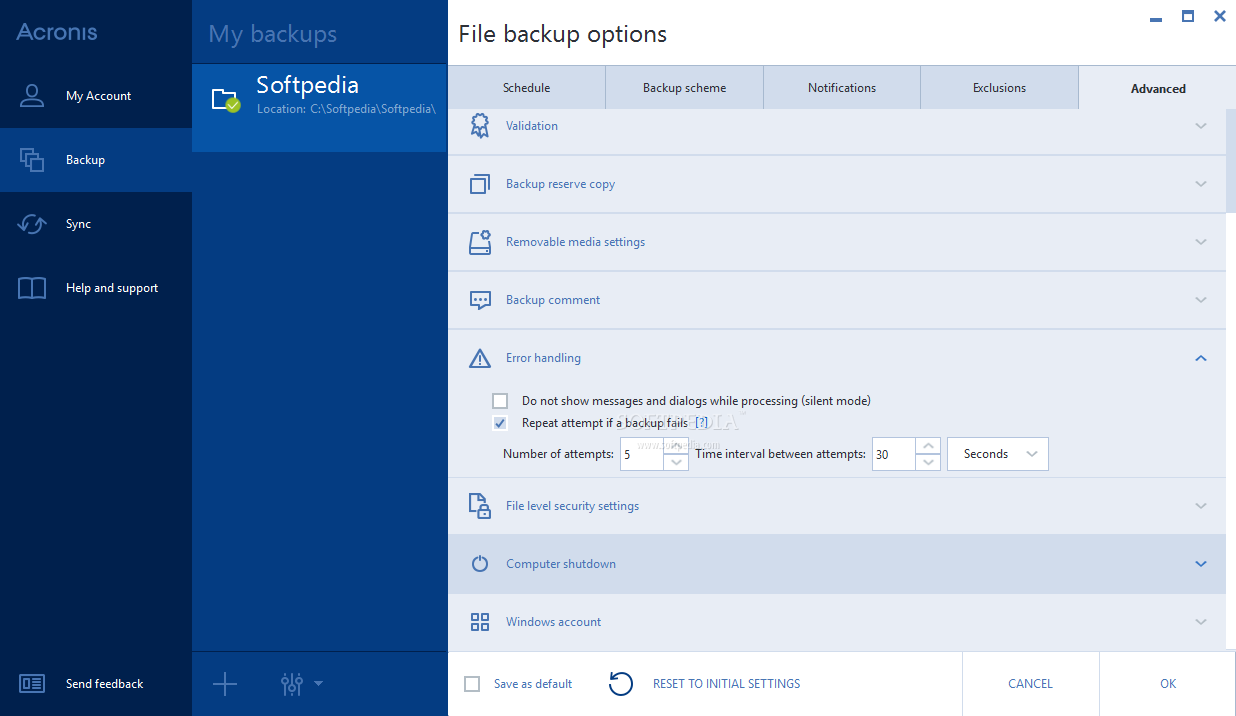Enable silent mode checkbox
Screen dimensions: 1236x716
point(500,401)
